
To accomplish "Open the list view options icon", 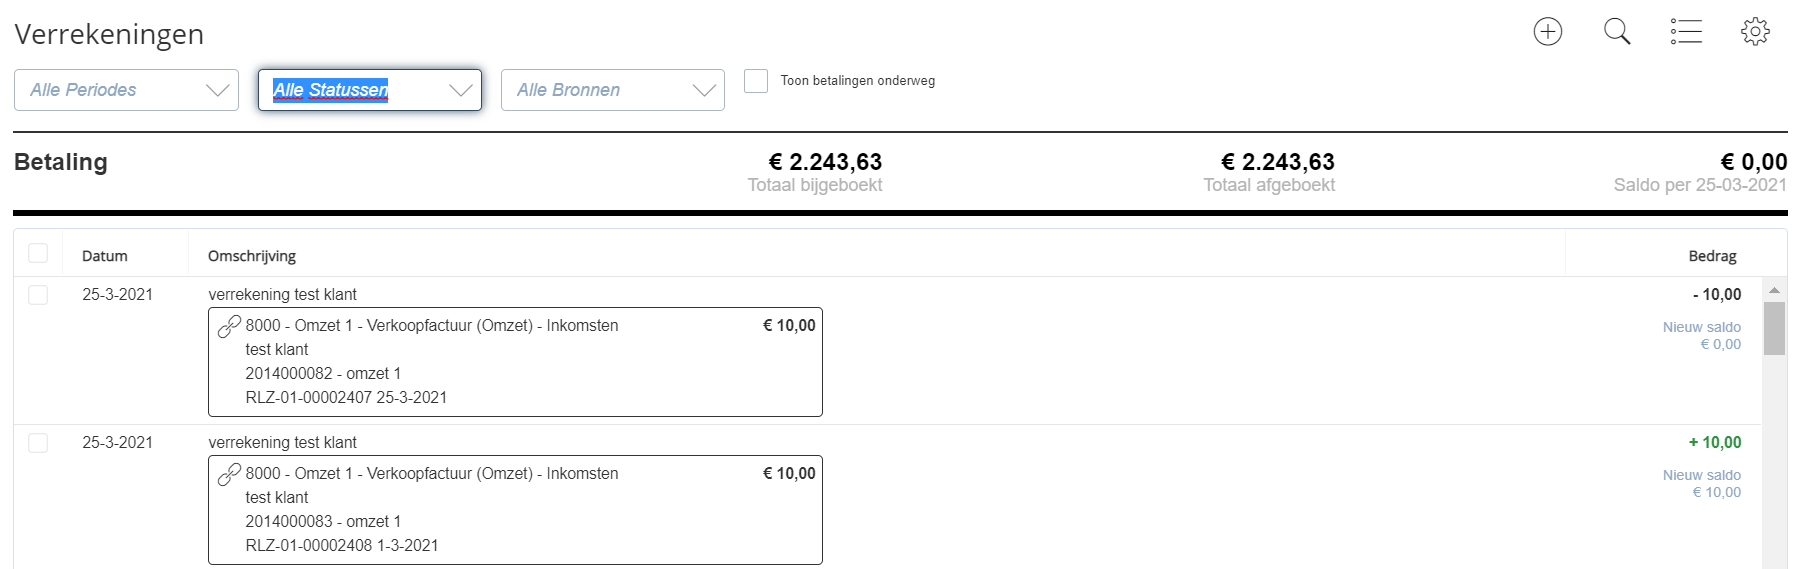I will point(1685,32).
